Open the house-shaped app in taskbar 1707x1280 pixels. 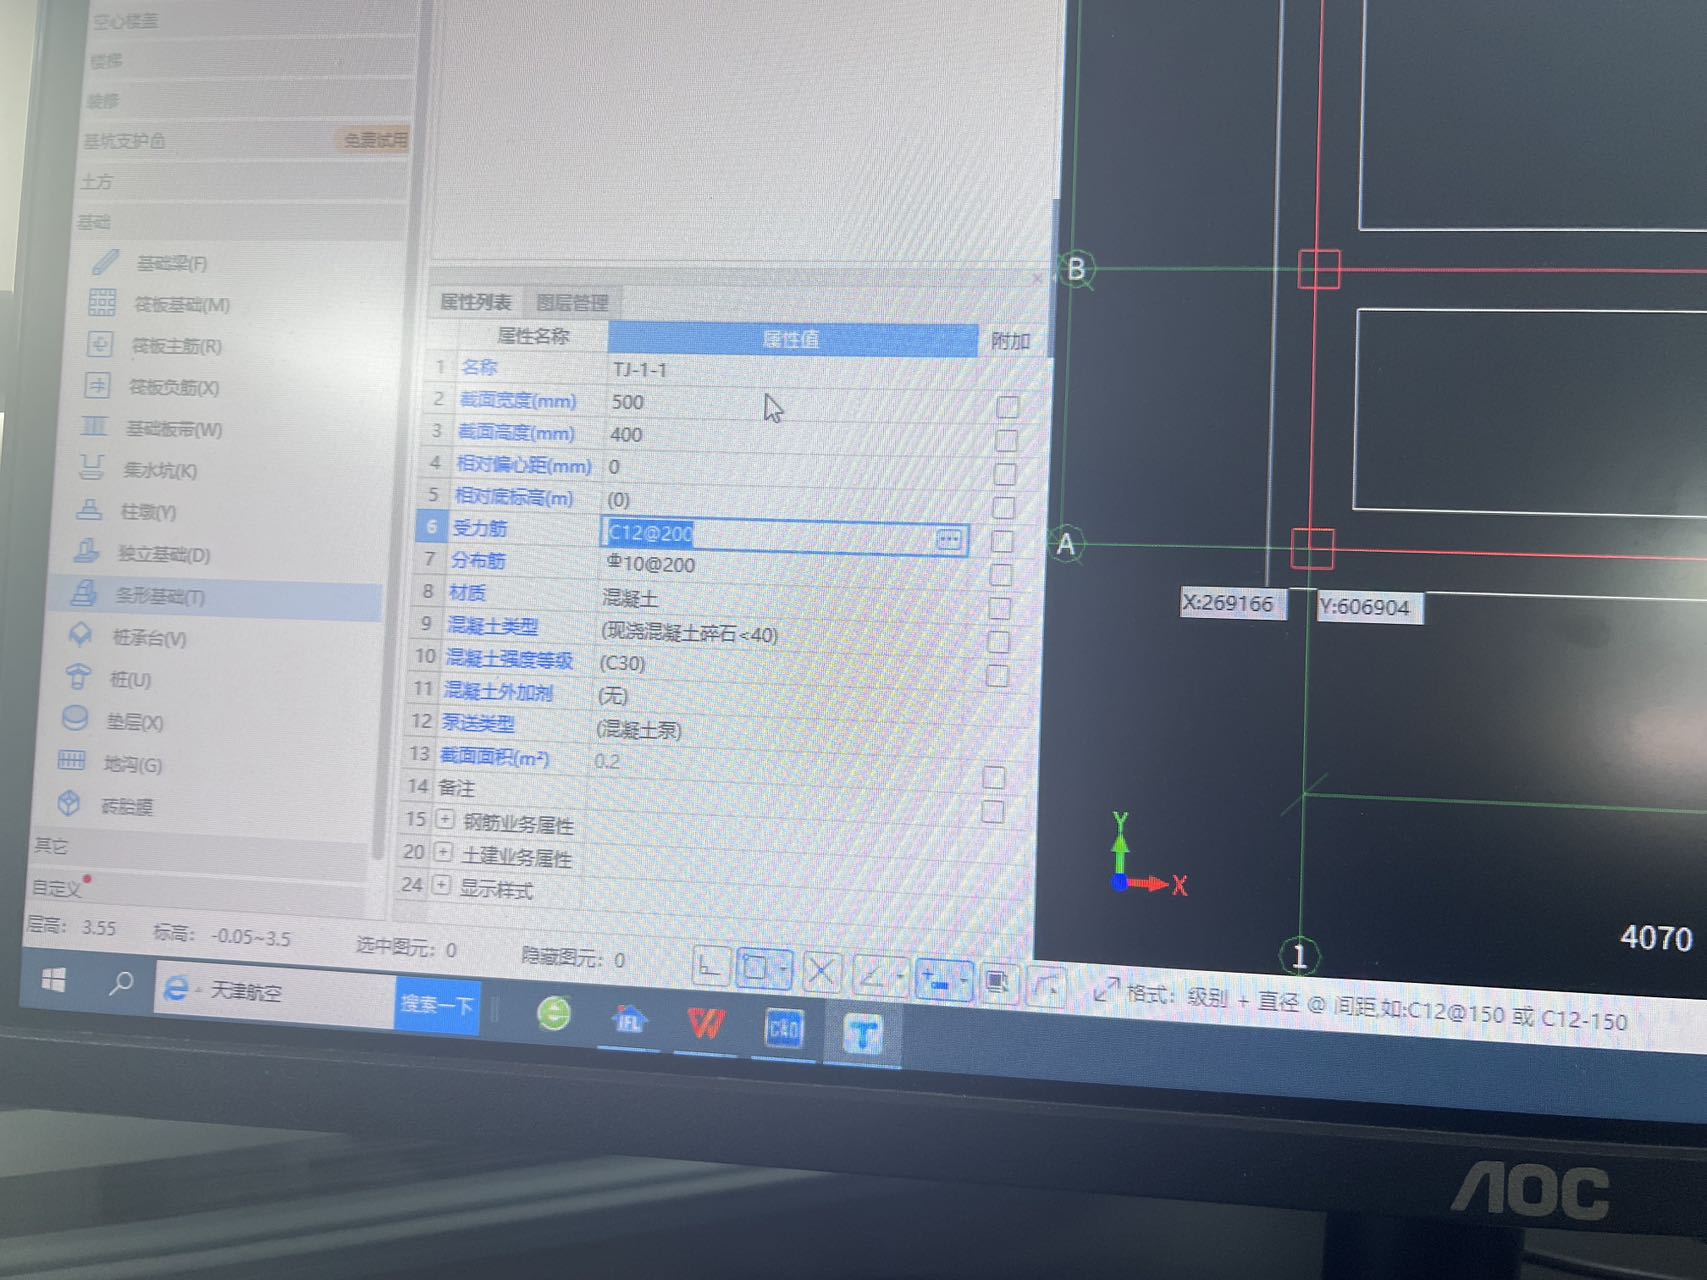pos(629,1019)
